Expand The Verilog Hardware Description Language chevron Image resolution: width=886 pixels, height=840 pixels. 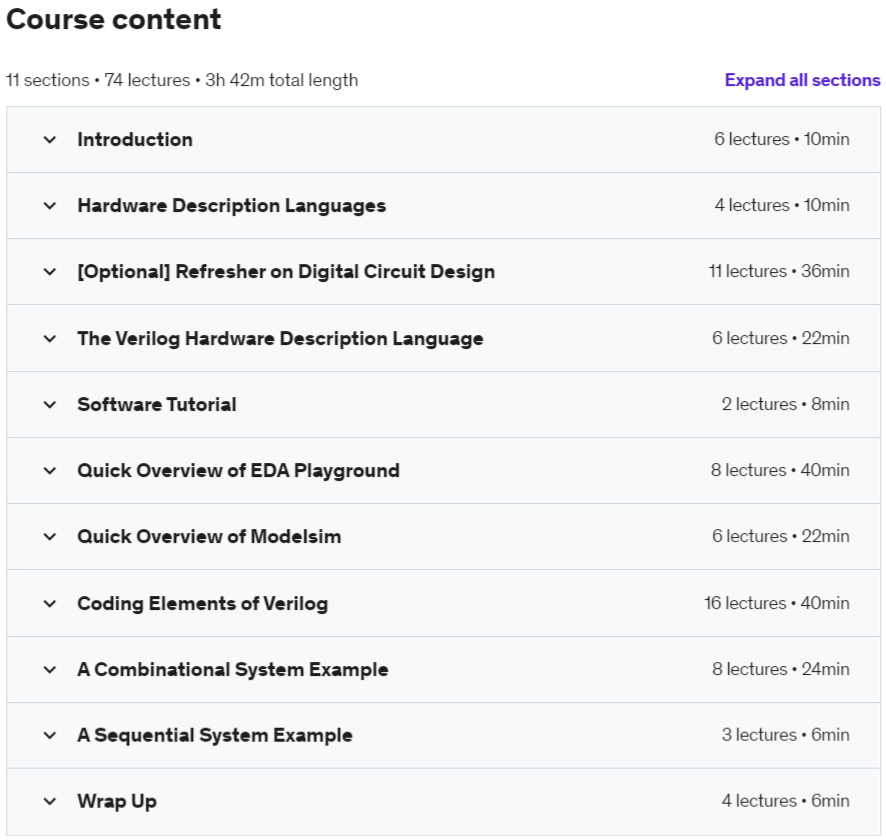[50, 338]
